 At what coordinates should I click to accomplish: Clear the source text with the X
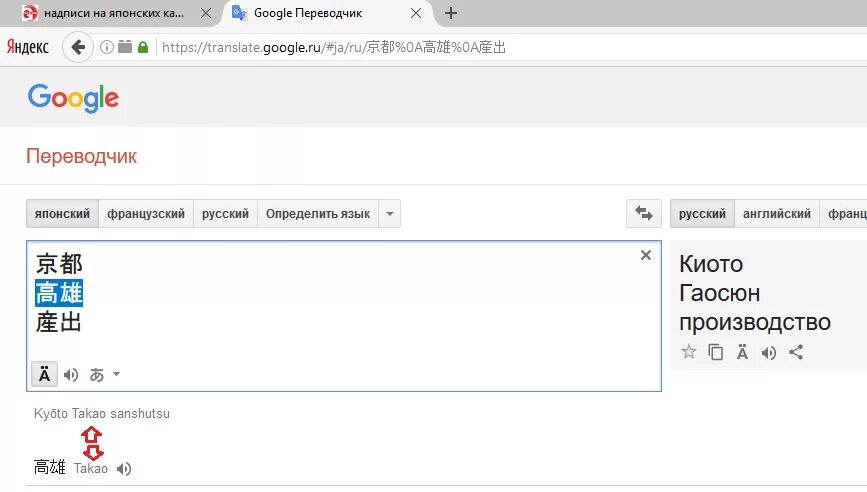tap(645, 255)
